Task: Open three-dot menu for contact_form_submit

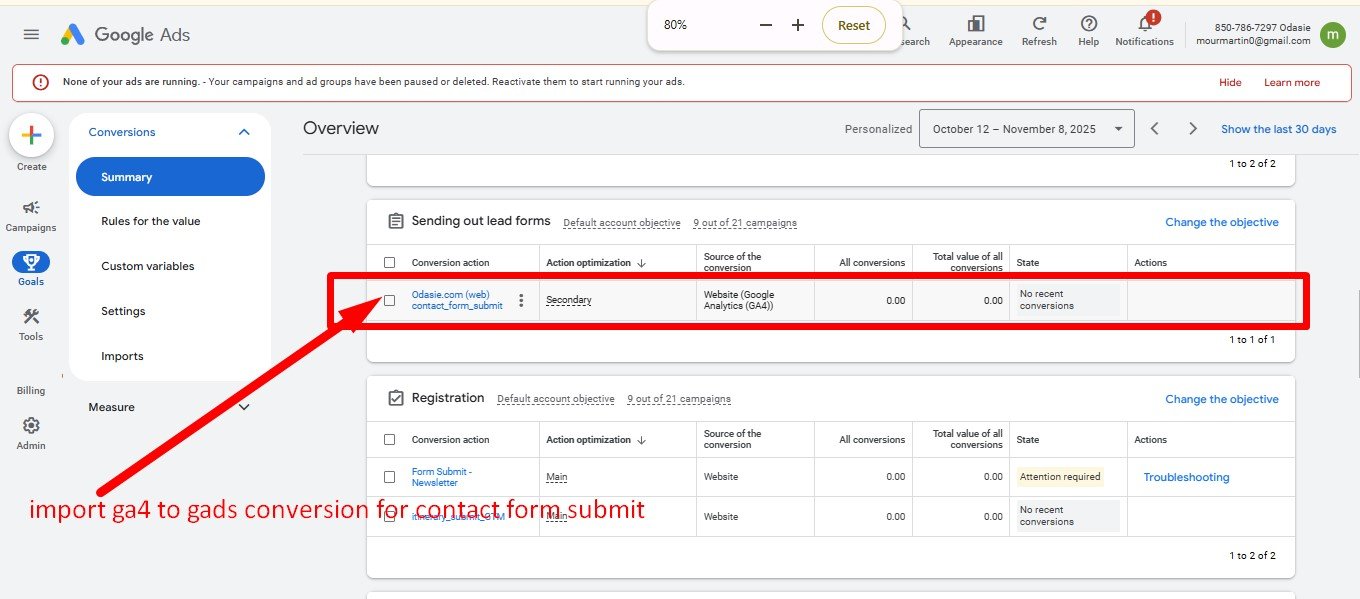Action: [x=521, y=300]
